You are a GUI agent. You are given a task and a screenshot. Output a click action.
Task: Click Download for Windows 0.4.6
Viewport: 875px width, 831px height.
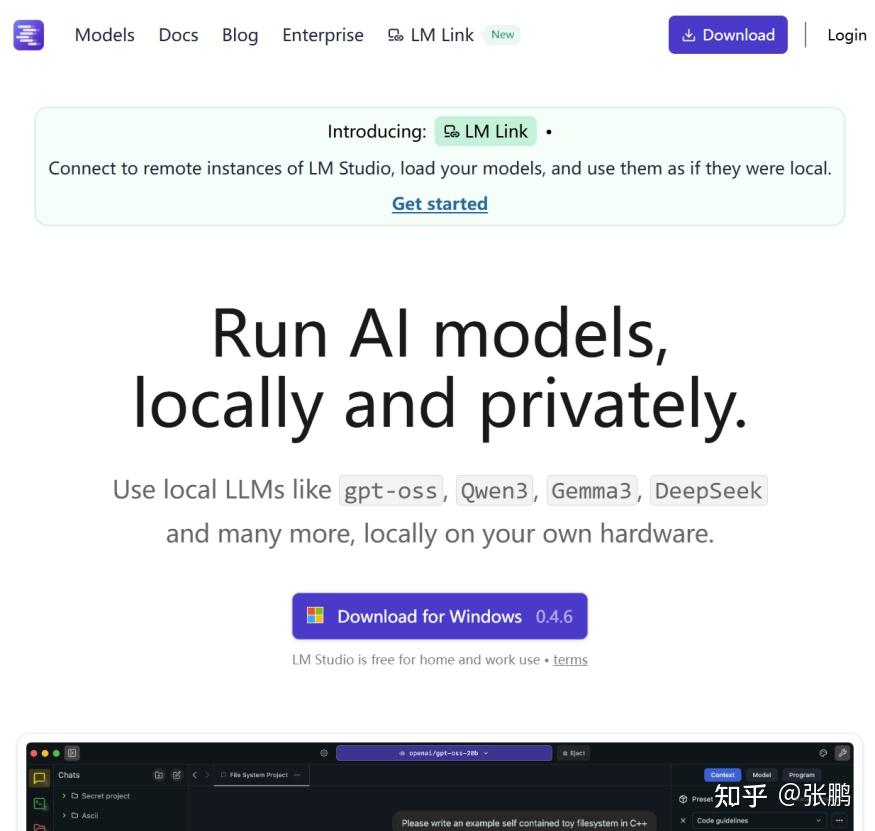tap(440, 616)
